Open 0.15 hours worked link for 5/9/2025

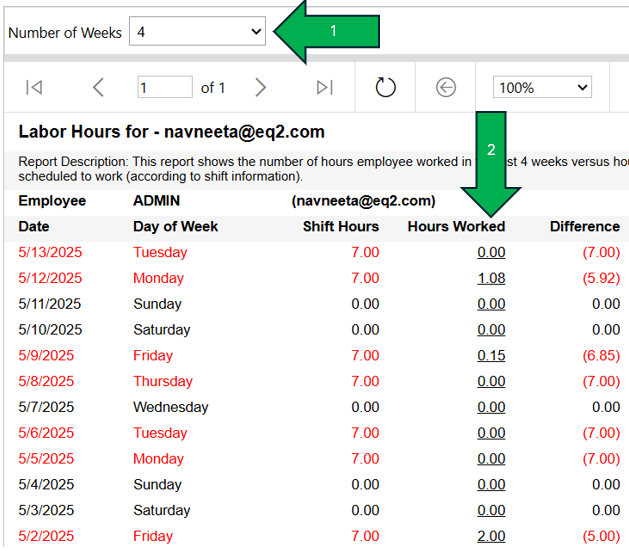[490, 355]
